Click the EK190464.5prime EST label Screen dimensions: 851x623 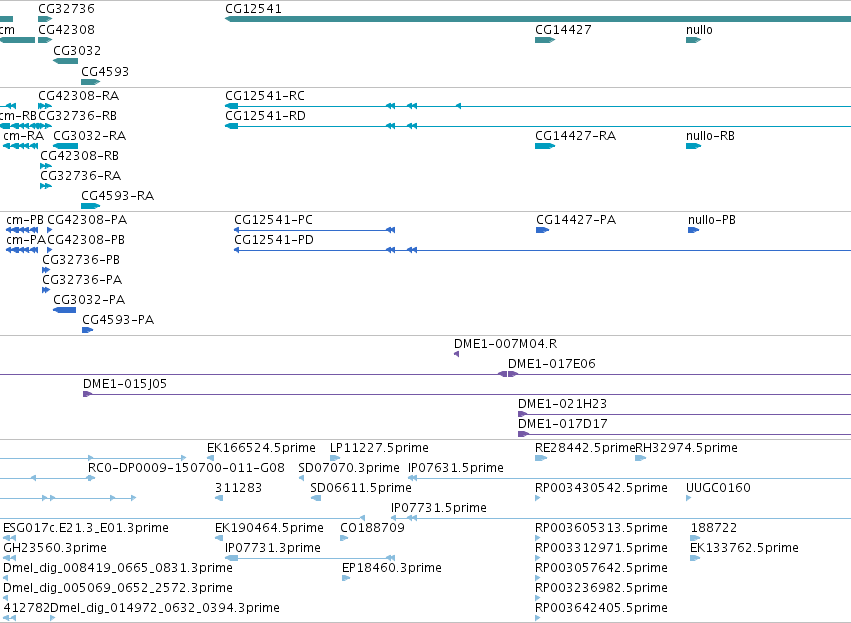click(269, 528)
